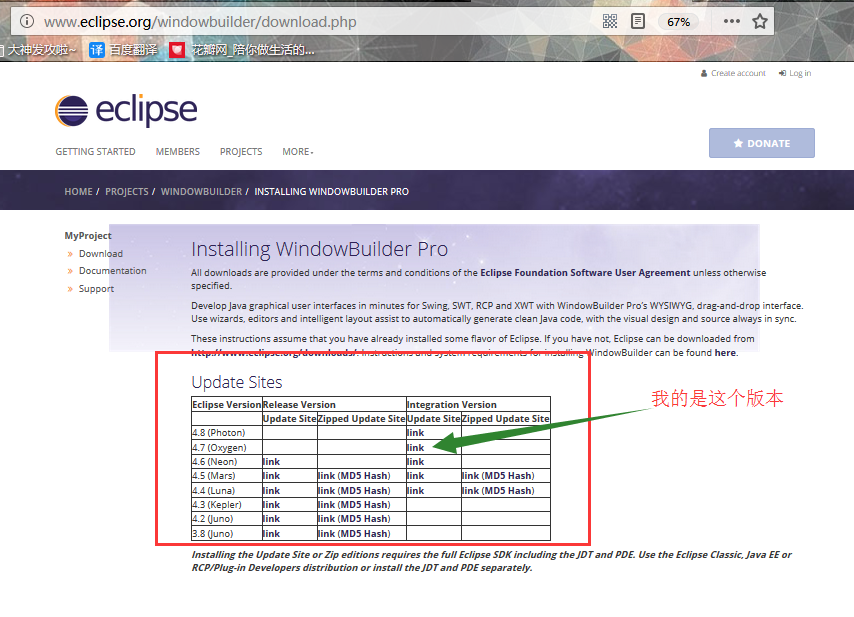Click the 'Eclipse Version' table header
Screen dimensions: 854x617
coord(227,405)
